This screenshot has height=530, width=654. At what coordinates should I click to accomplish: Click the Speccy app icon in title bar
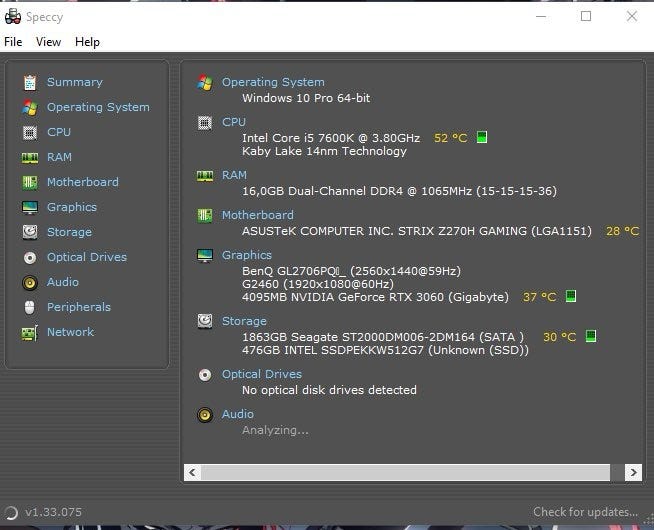[x=13, y=17]
